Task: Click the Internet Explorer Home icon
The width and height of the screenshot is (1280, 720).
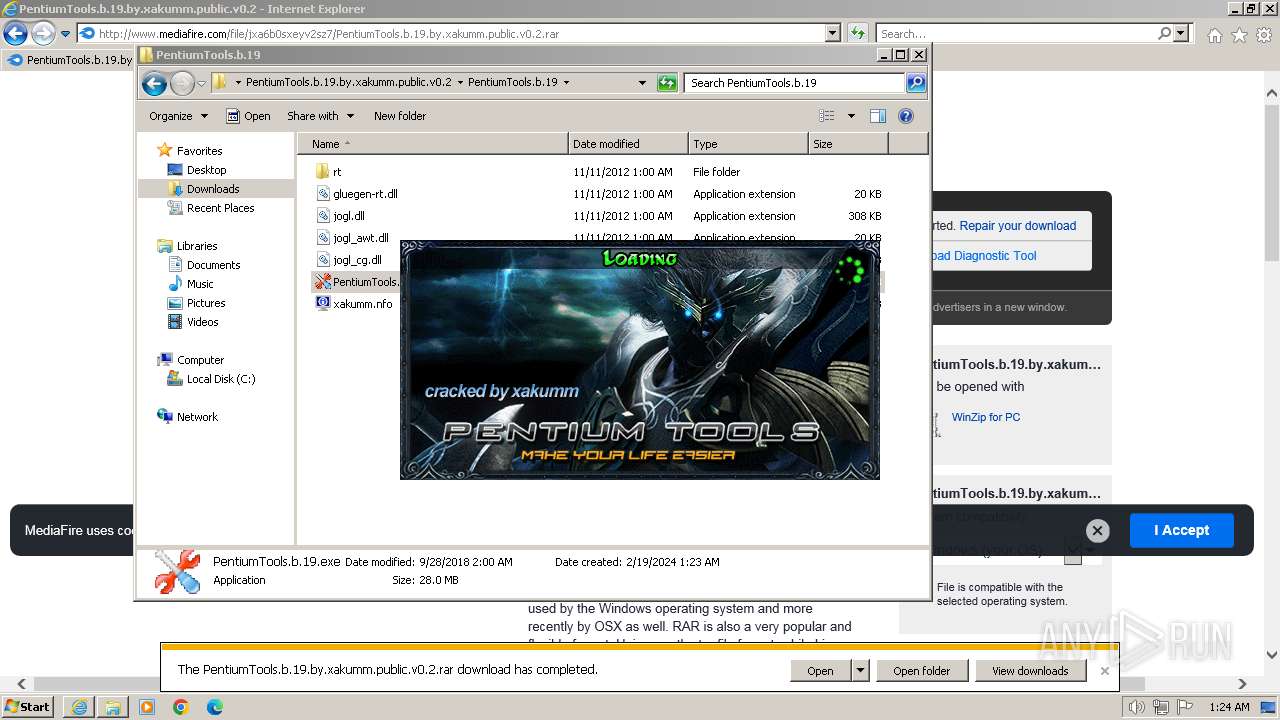Action: (x=1214, y=35)
